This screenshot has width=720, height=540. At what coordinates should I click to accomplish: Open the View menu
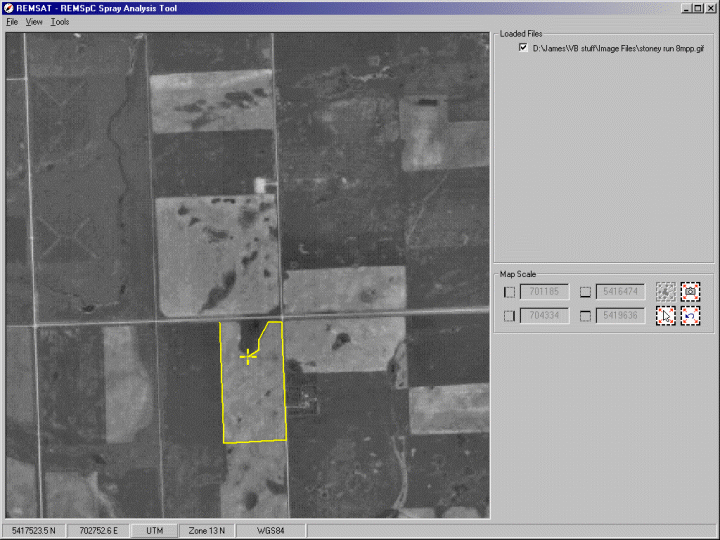(x=34, y=21)
